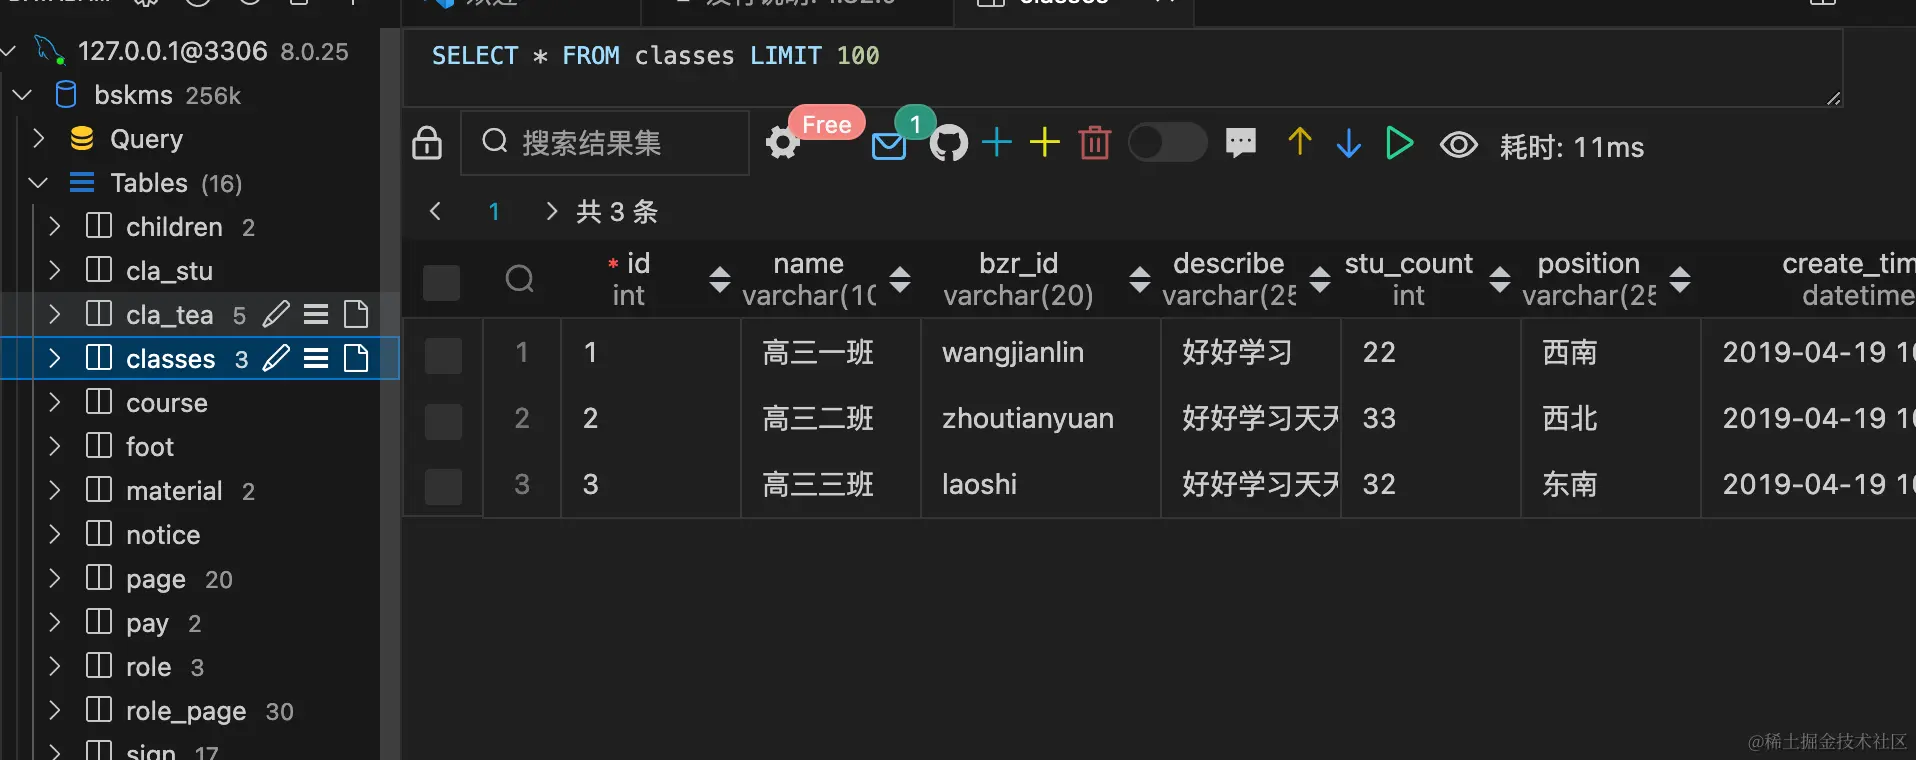Click the 搜索结果集 search field
The width and height of the screenshot is (1916, 760).
[605, 143]
